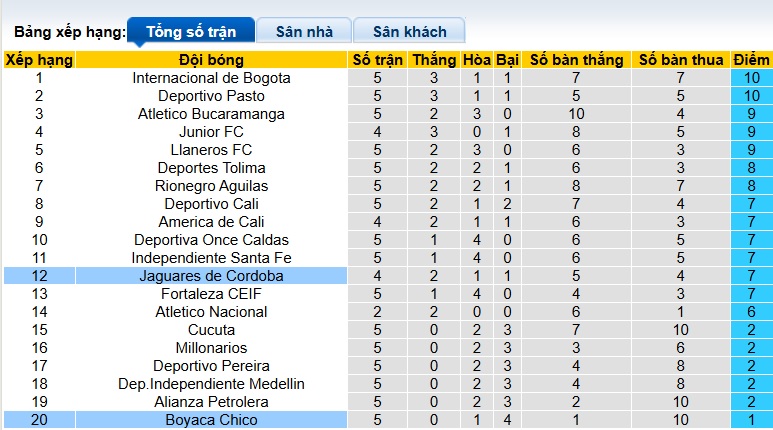Select Atletico Nacional in the table
Viewport: 773px width, 430px height.
pos(211,312)
